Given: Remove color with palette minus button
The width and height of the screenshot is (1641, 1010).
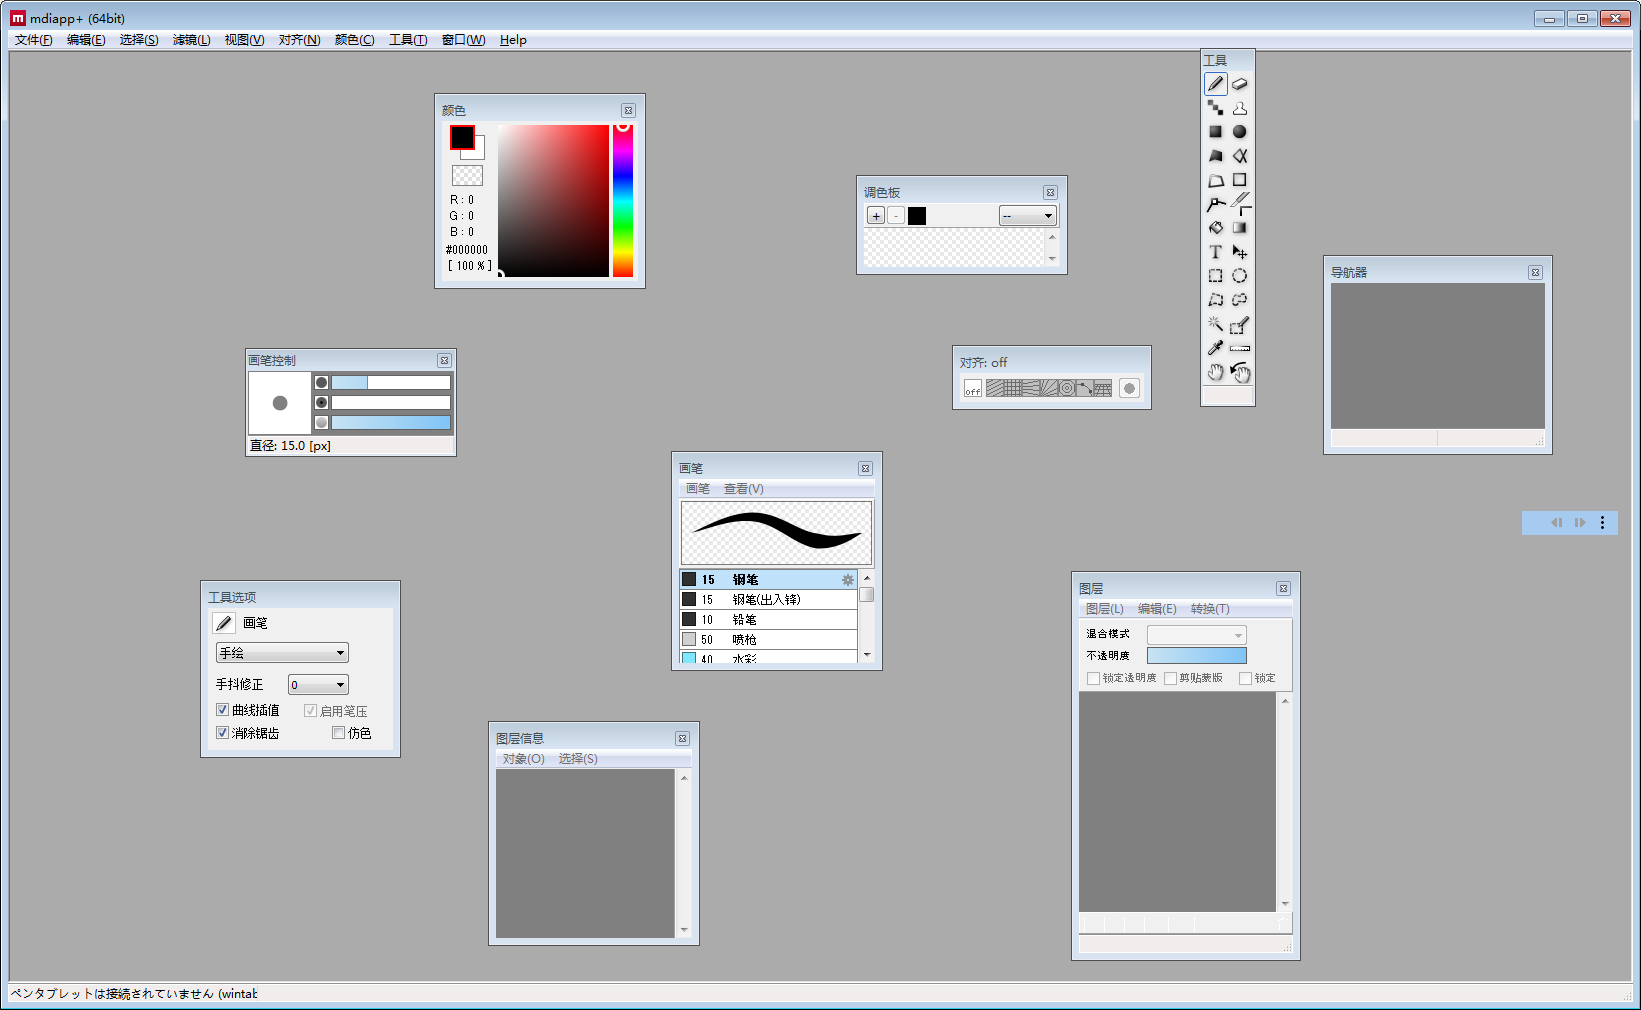Looking at the screenshot, I should 896,216.
